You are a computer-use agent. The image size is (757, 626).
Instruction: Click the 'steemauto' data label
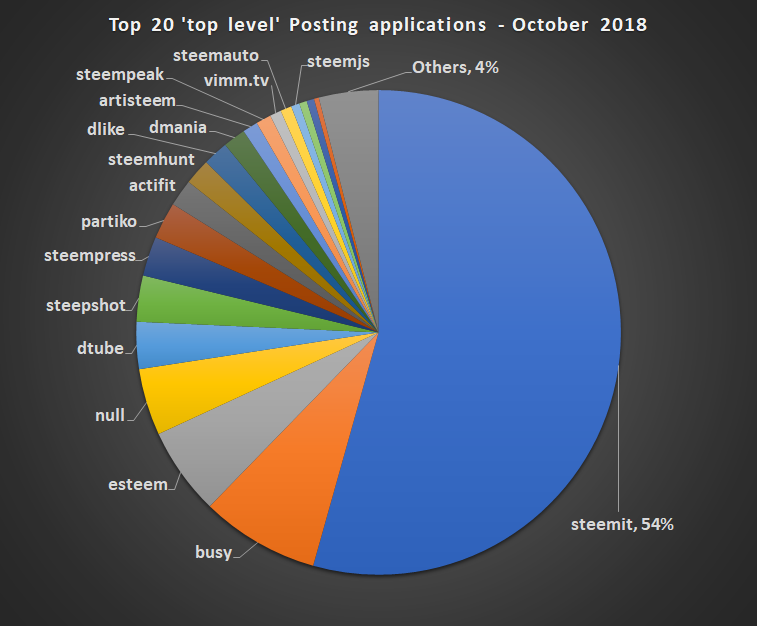pyautogui.click(x=216, y=56)
